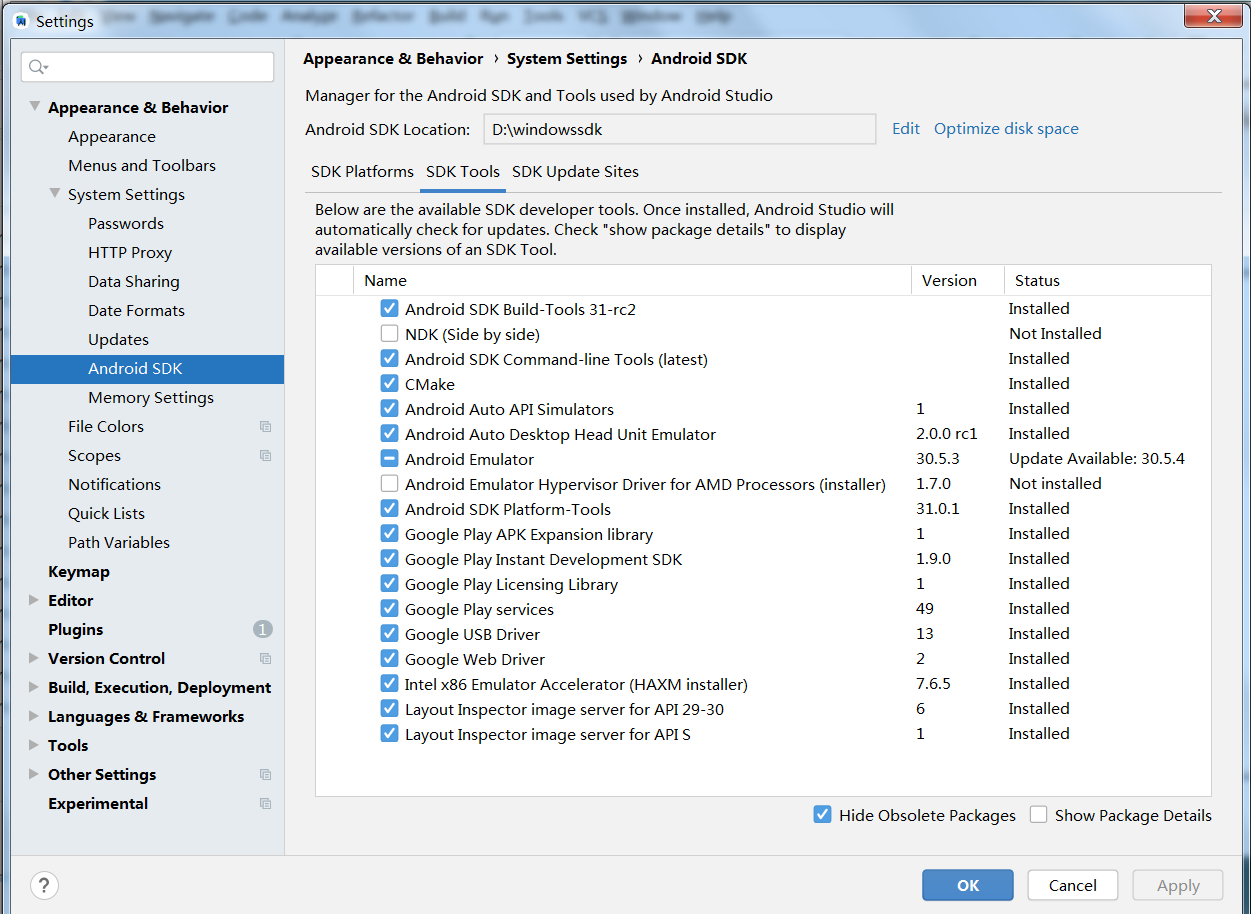
Task: Uncheck Google Play services
Action: click(x=389, y=609)
